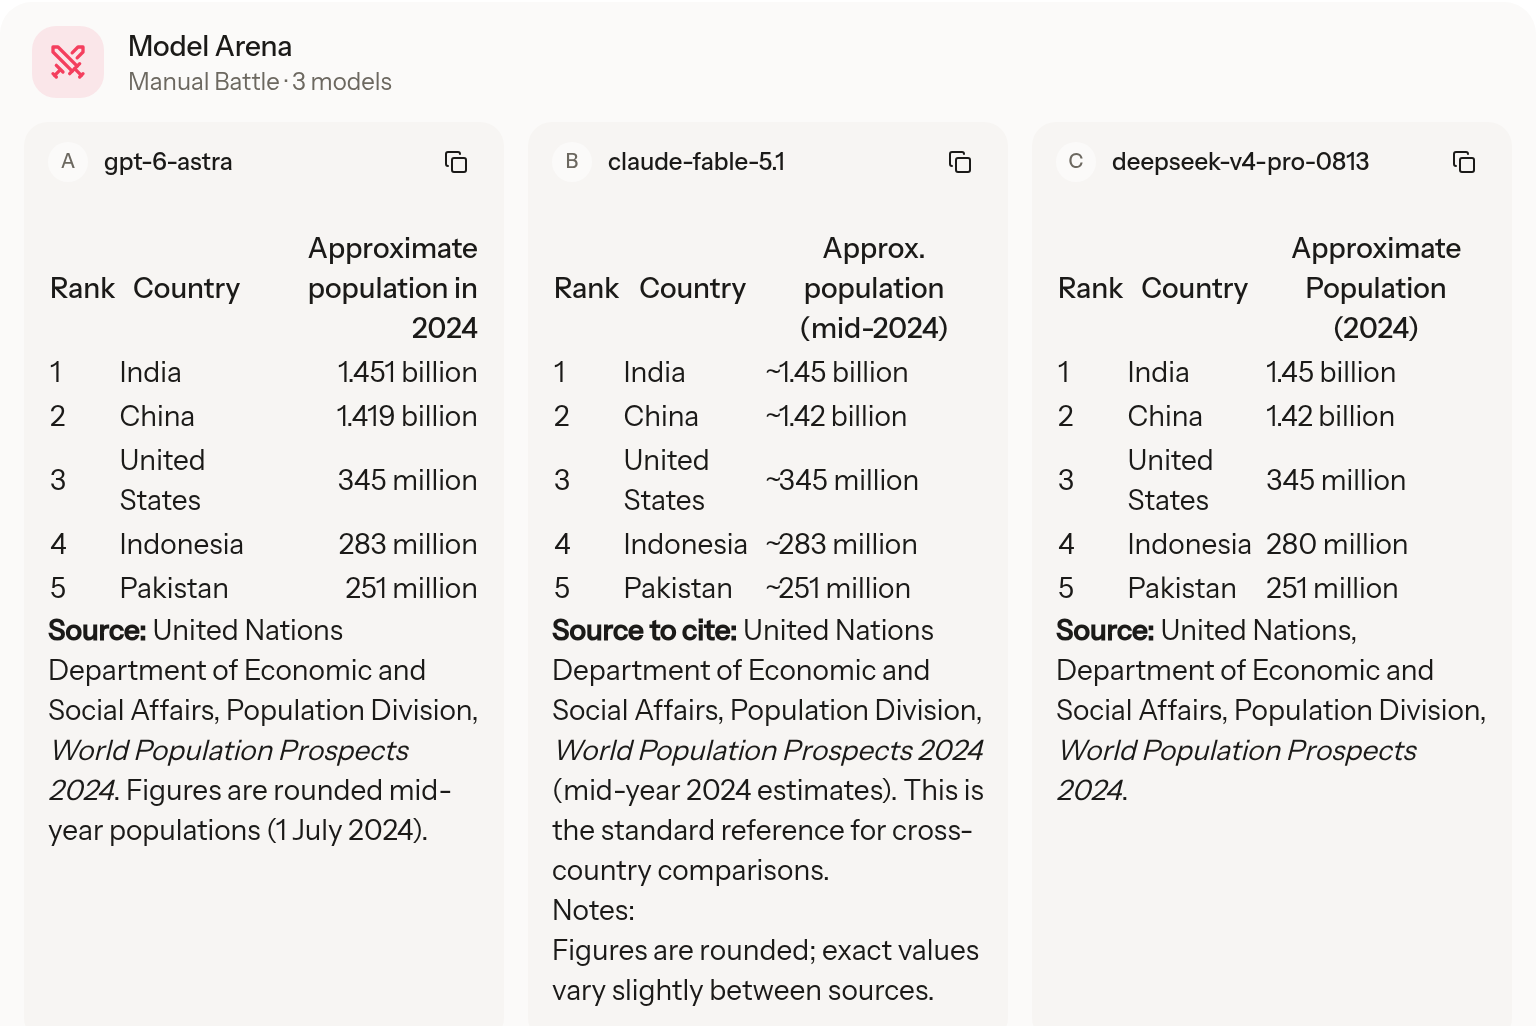
Task: Select the gpt-6-astra model name
Action: click(168, 162)
